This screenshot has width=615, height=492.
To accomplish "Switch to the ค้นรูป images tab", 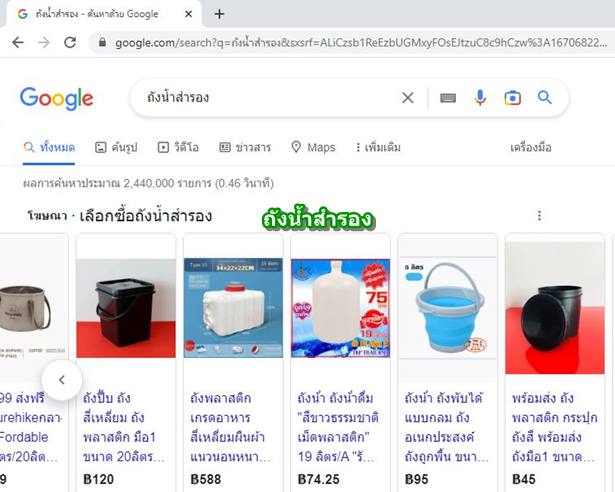I will (116, 148).
